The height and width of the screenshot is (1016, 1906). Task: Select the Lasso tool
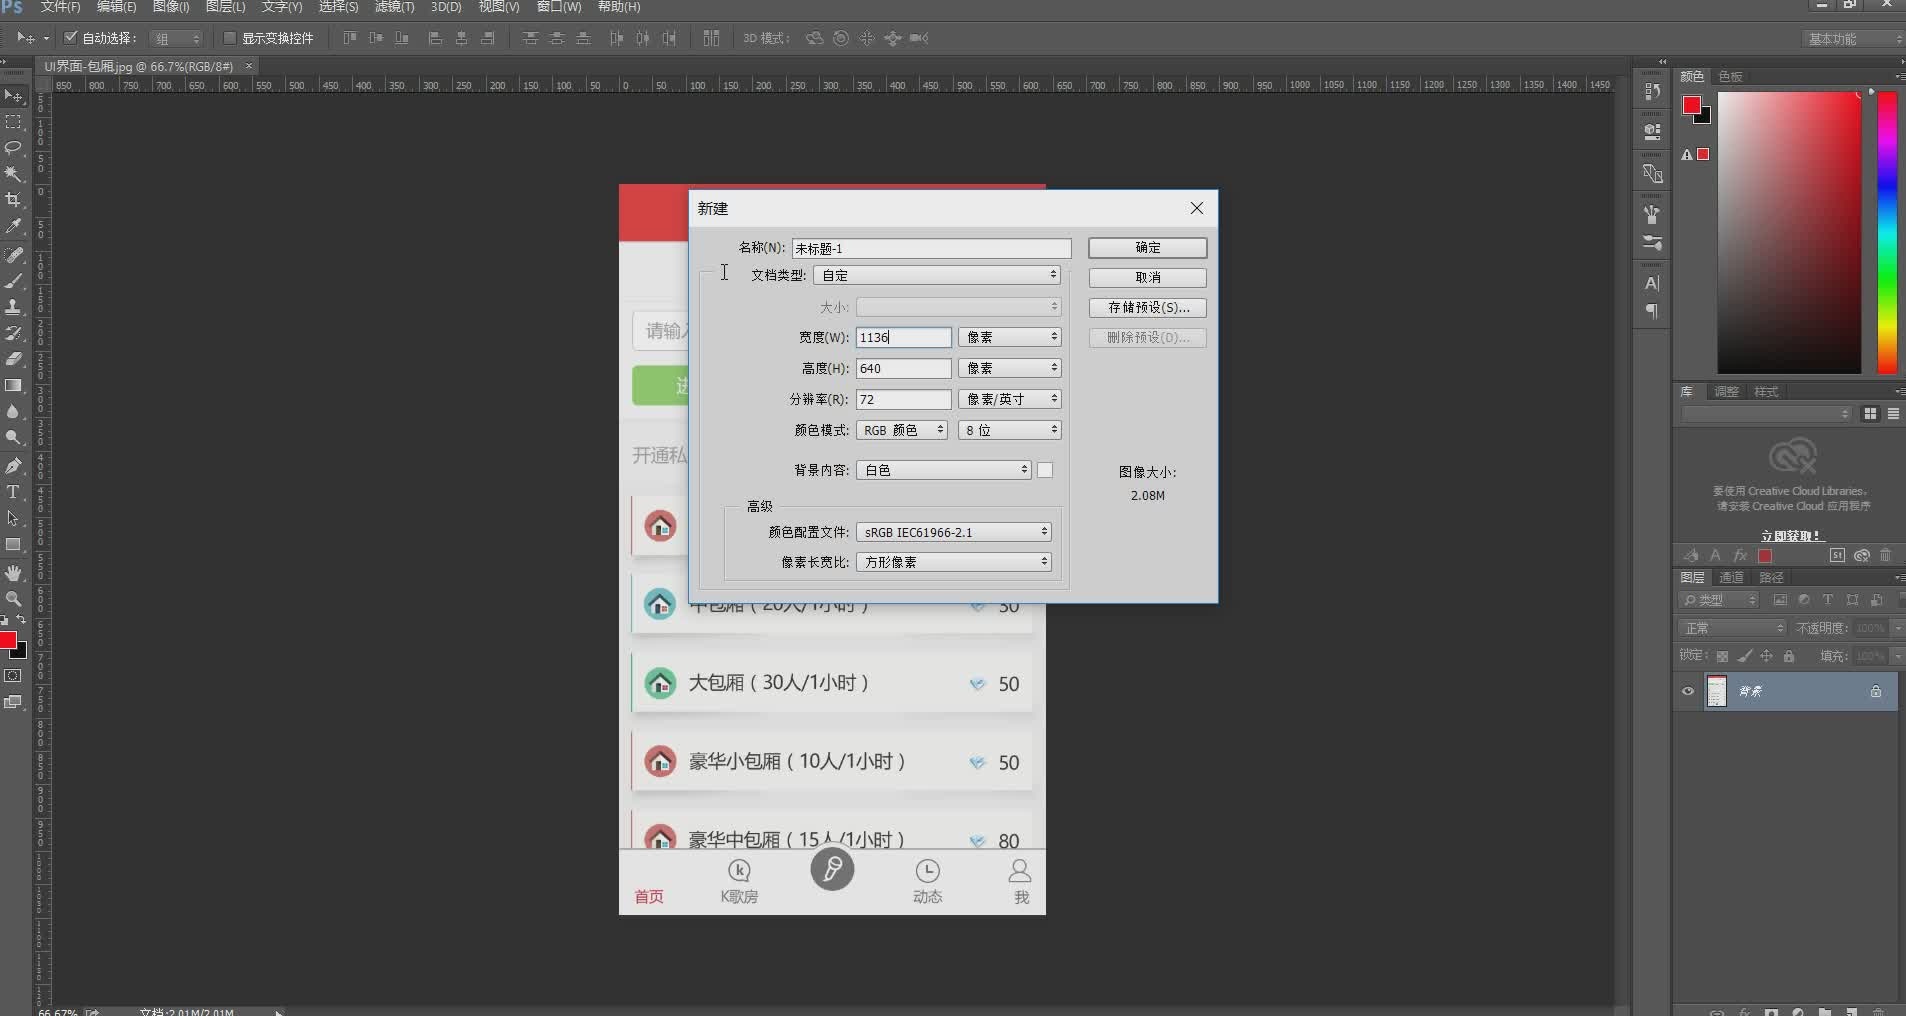(x=14, y=148)
